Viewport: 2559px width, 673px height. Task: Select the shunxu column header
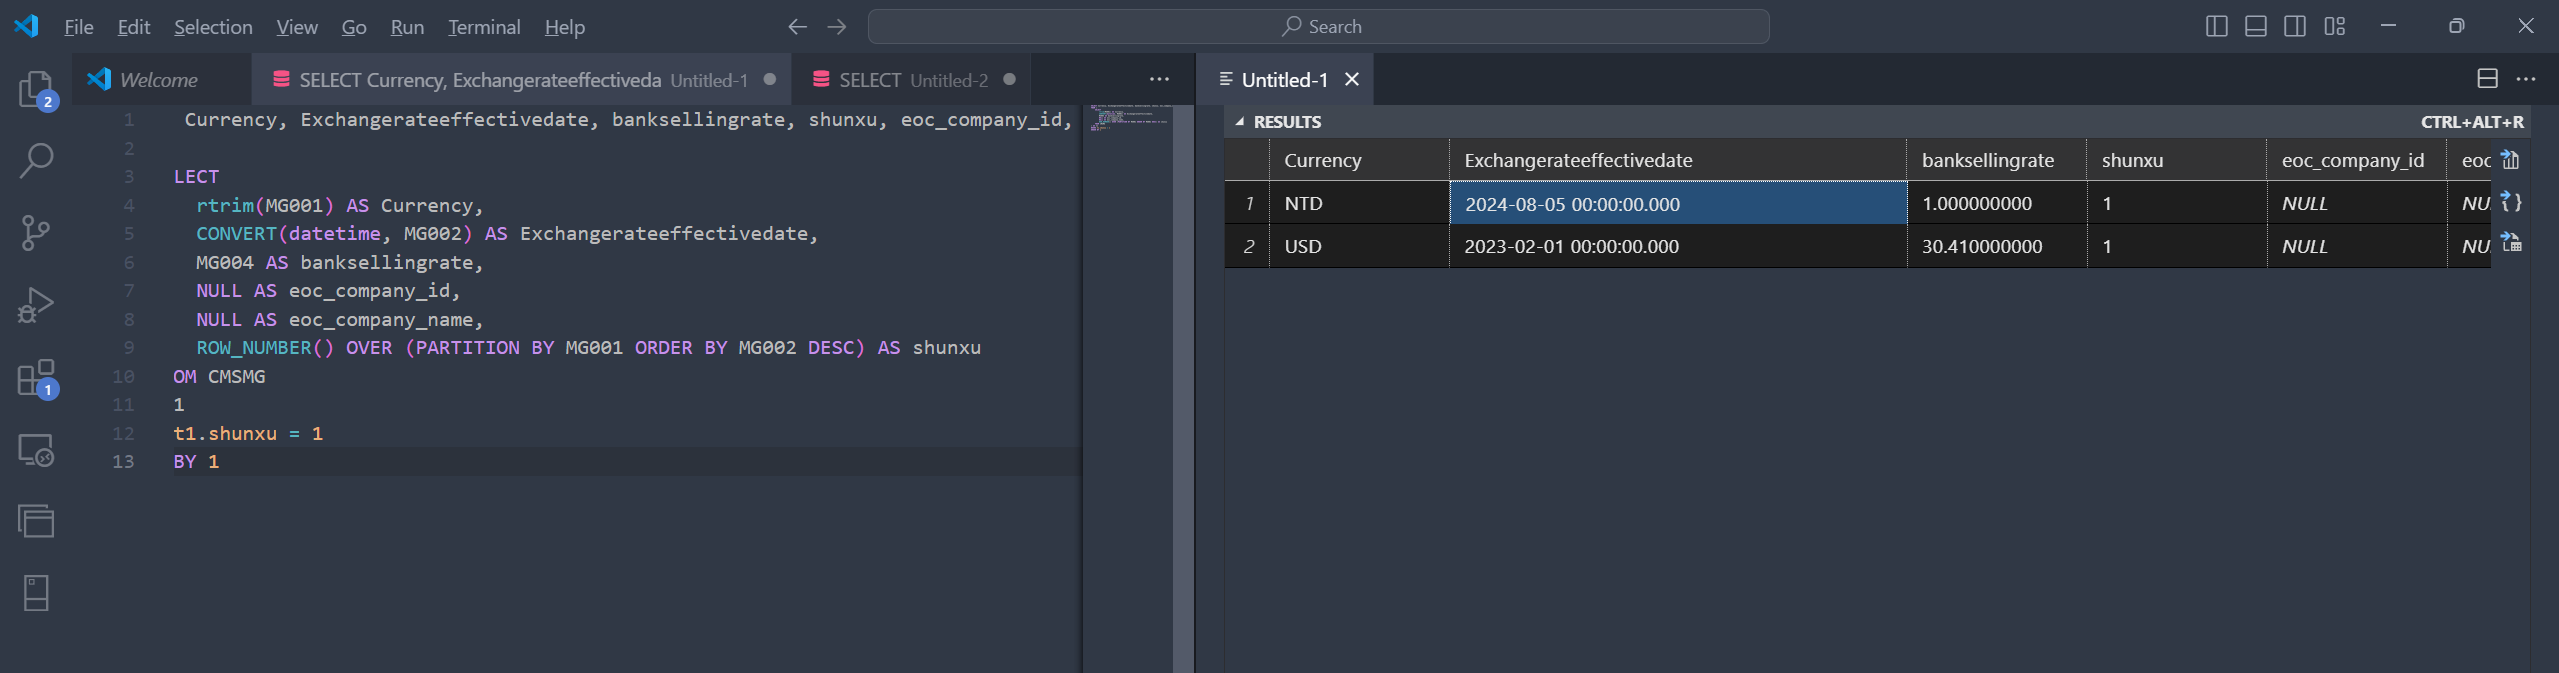pos(2177,160)
